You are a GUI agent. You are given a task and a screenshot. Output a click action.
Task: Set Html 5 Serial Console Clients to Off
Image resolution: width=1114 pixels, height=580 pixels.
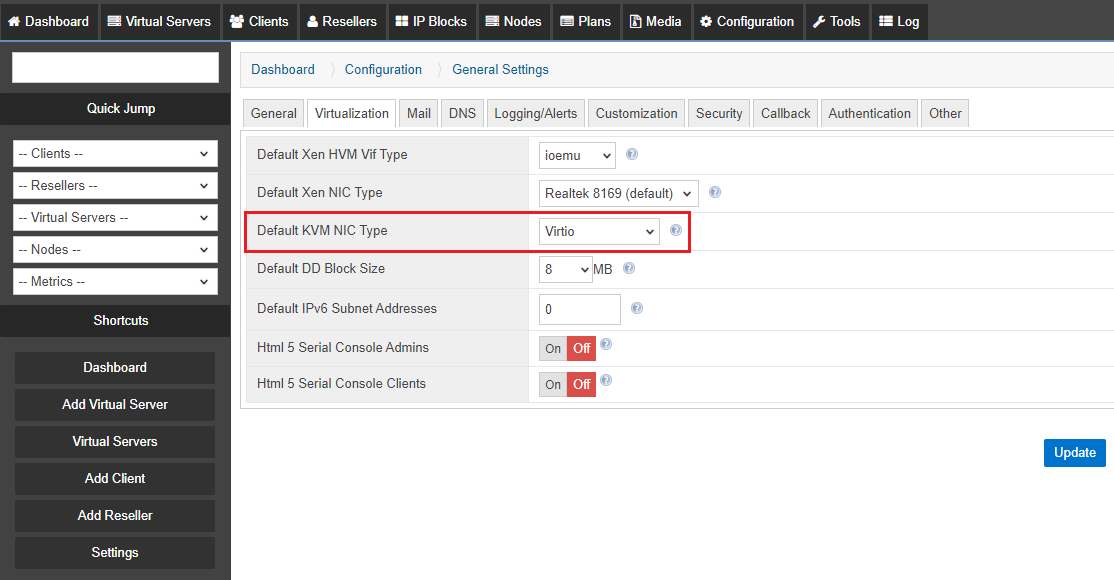(x=581, y=385)
